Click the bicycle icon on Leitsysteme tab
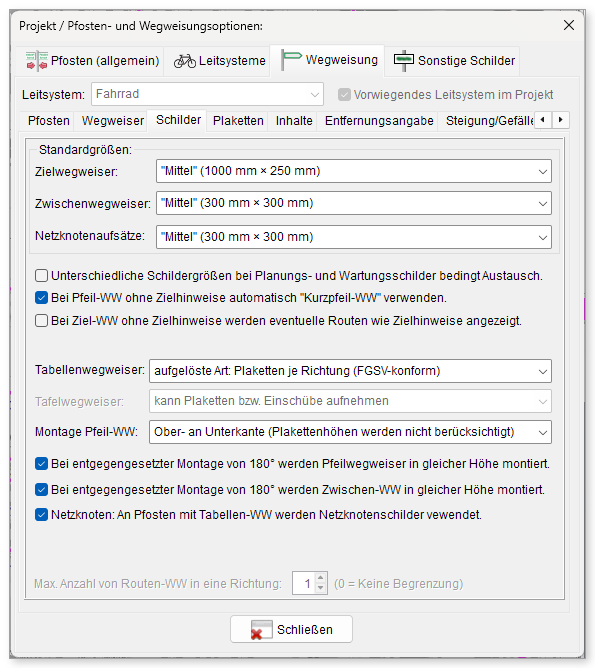 click(185, 61)
